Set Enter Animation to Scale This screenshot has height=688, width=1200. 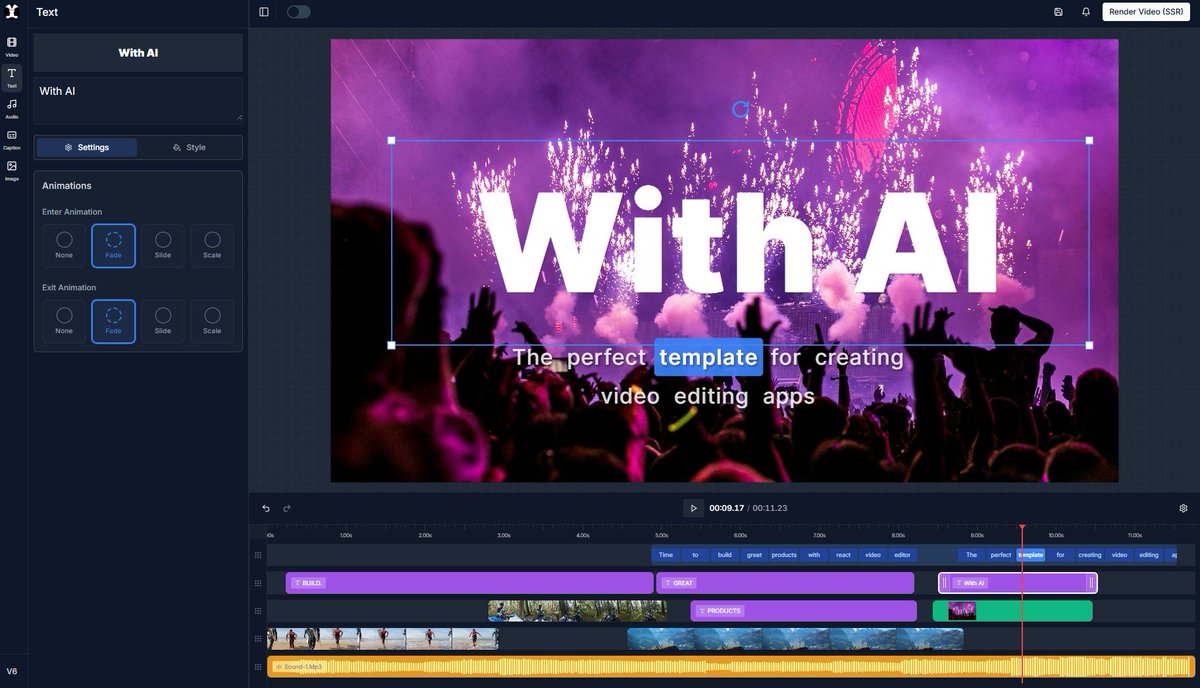click(x=212, y=245)
